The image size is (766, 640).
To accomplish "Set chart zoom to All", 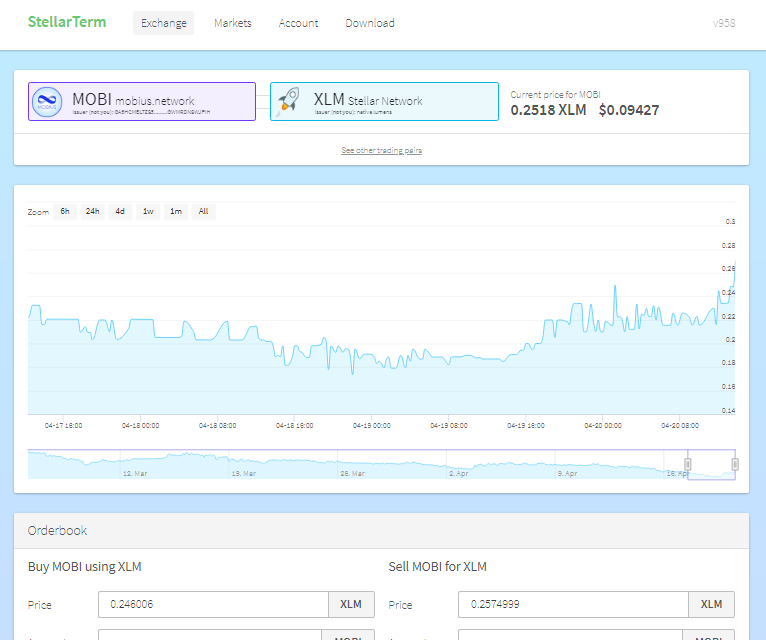I will (x=204, y=212).
